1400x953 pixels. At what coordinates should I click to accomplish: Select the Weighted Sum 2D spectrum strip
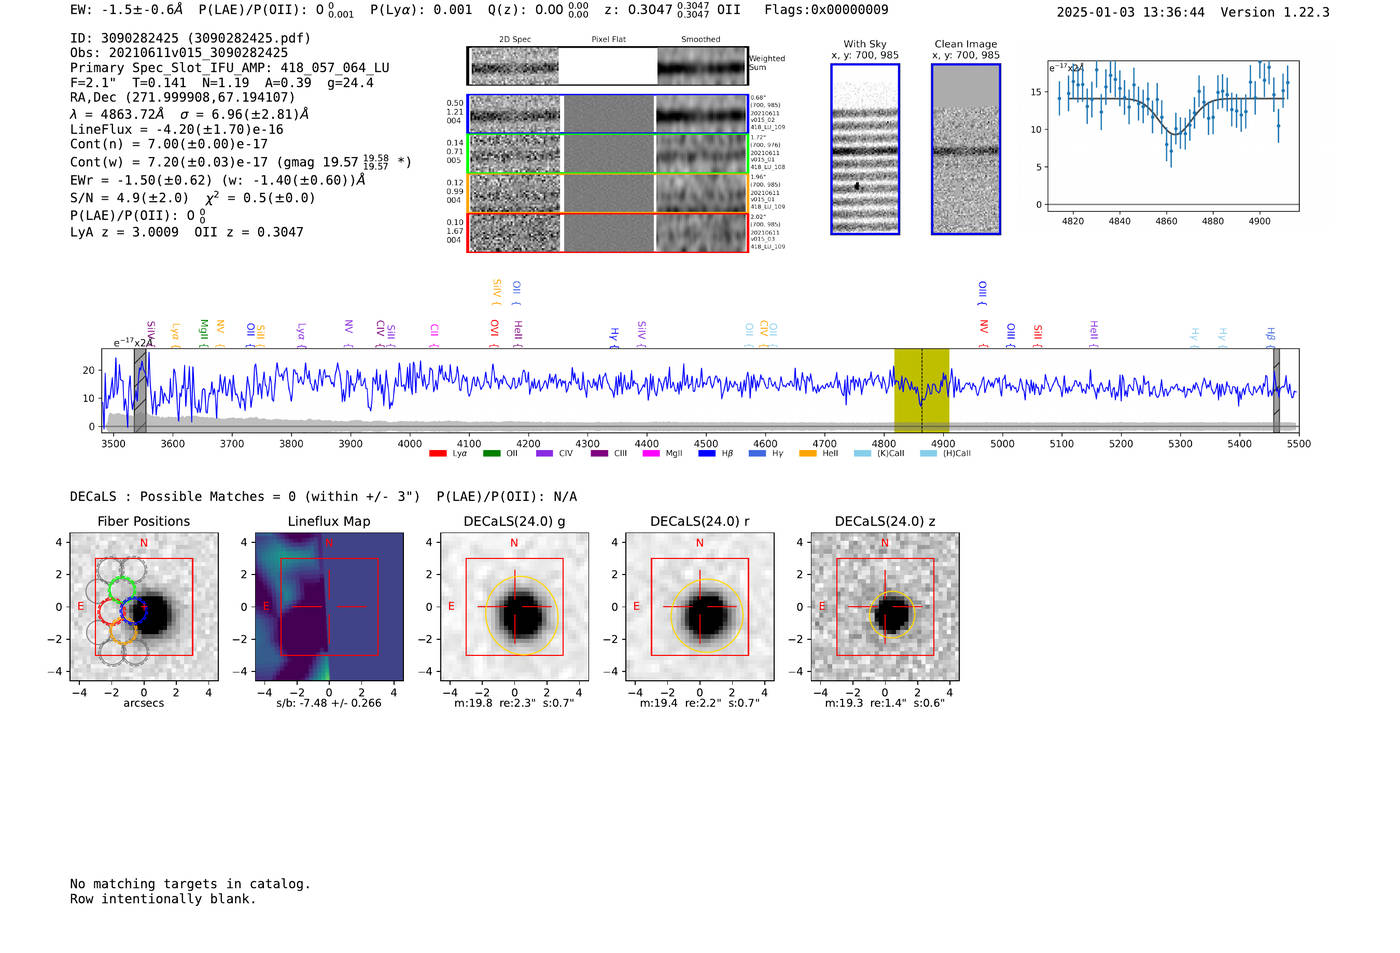(x=607, y=66)
